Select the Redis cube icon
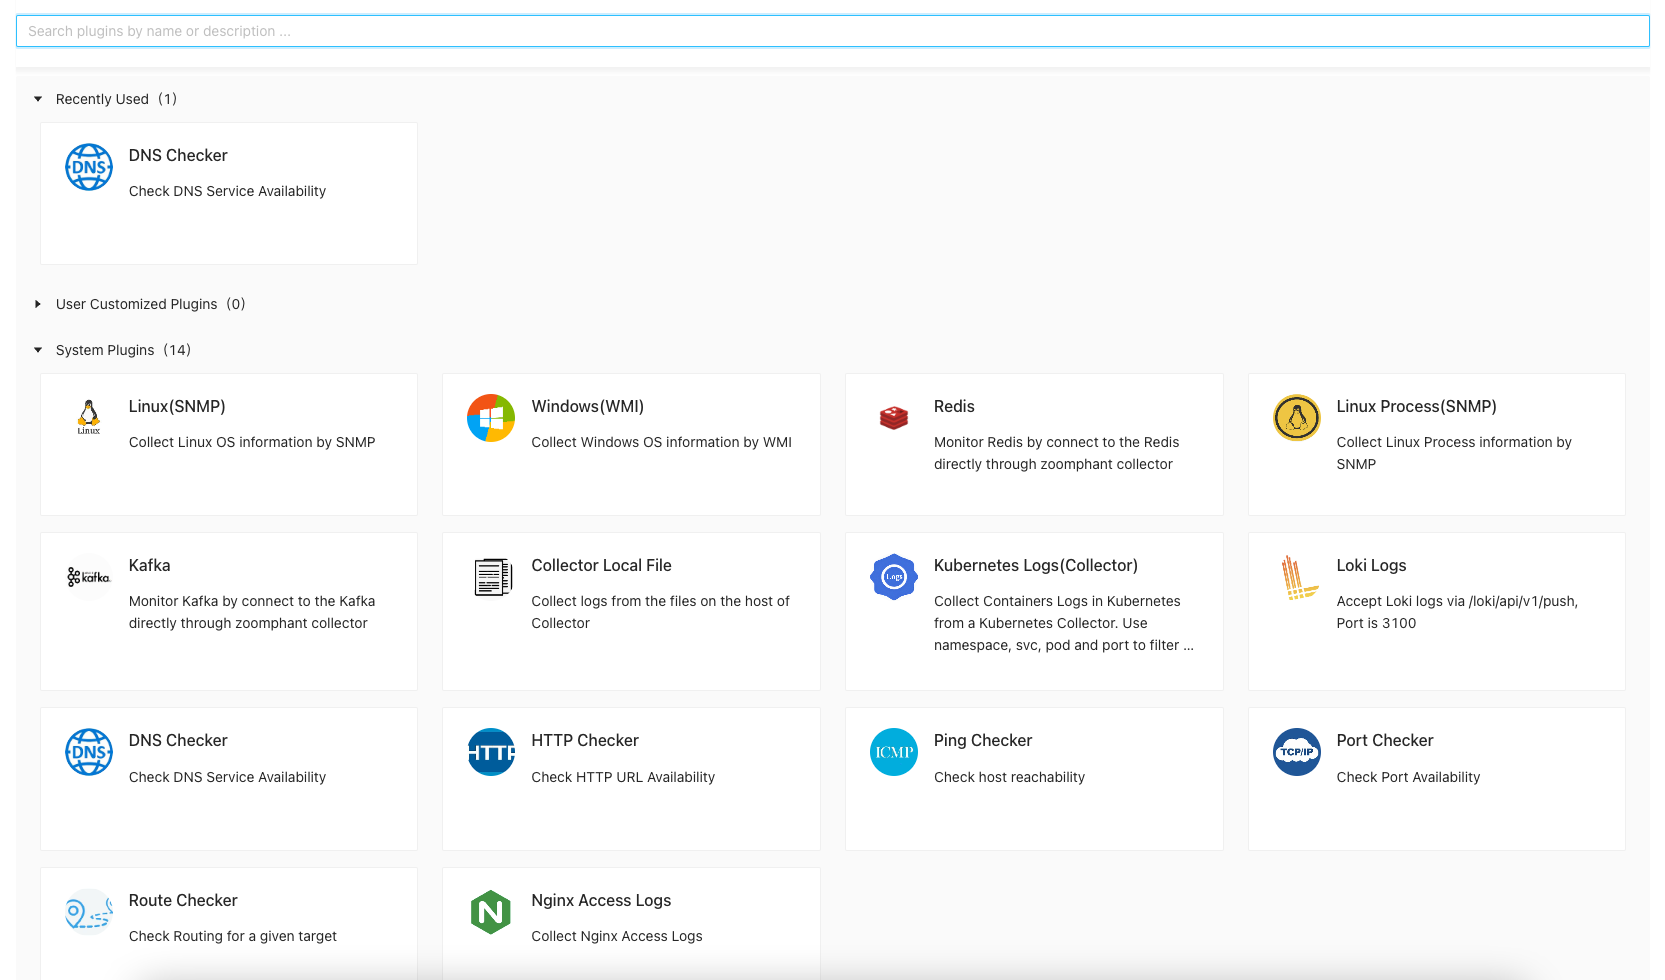1665x980 pixels. point(893,418)
